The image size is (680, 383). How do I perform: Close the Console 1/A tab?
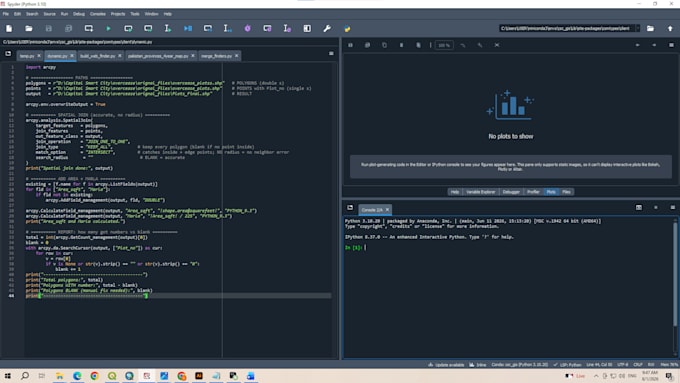pyautogui.click(x=387, y=210)
